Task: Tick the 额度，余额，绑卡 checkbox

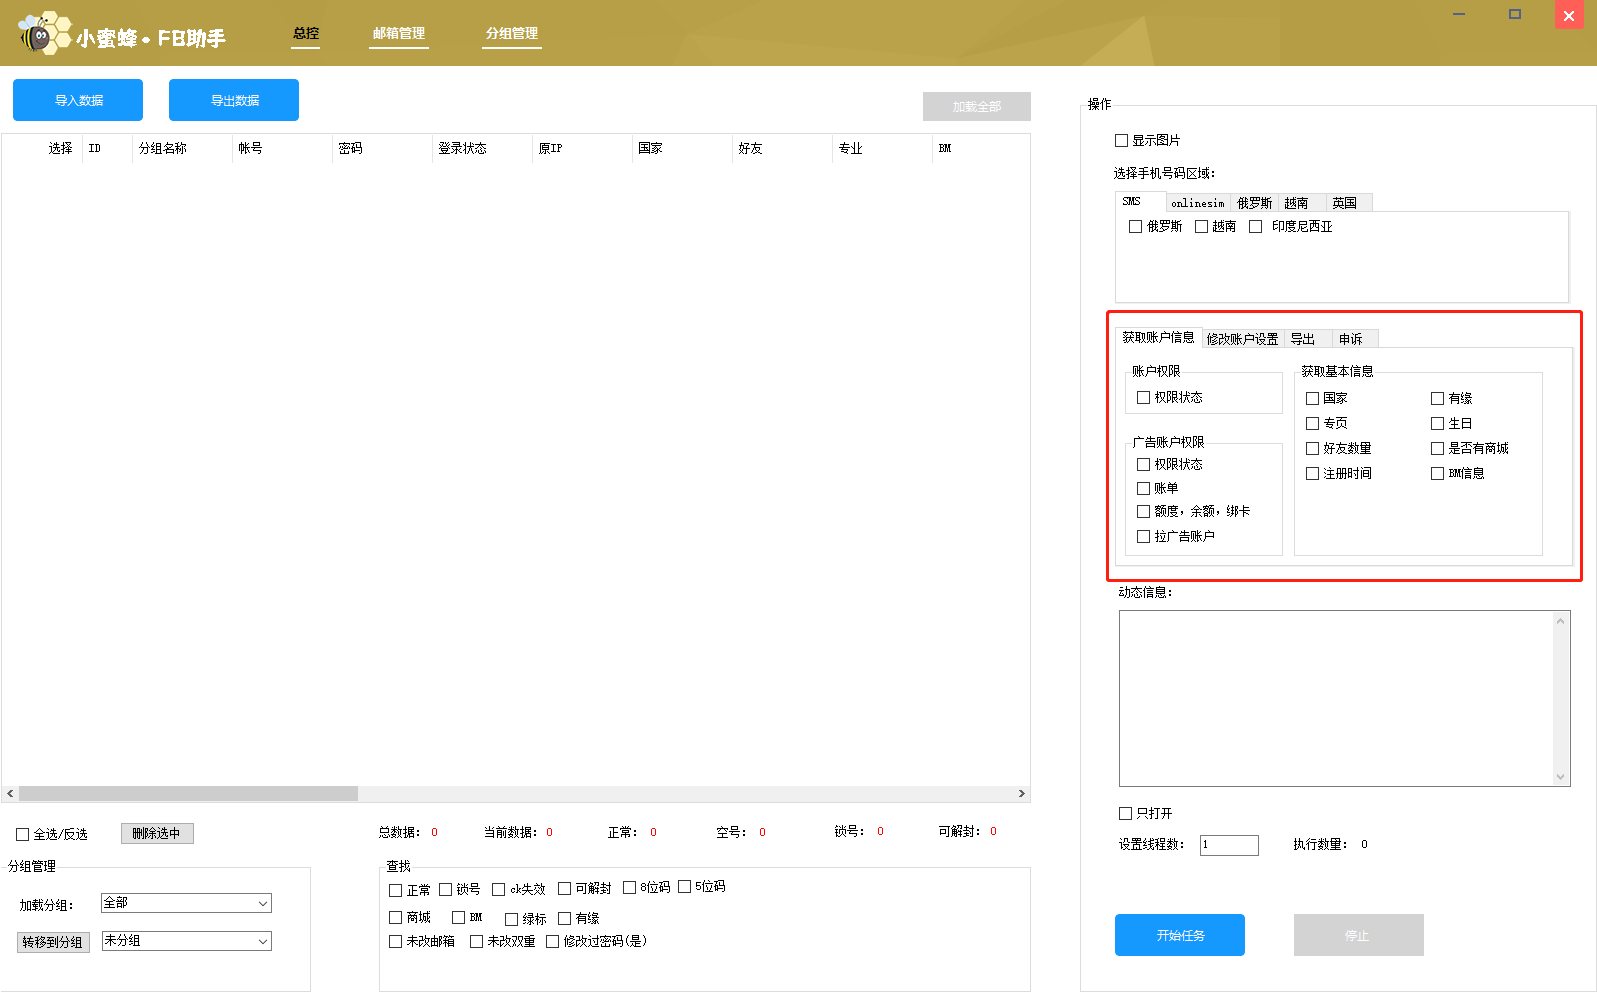Action: (1143, 511)
